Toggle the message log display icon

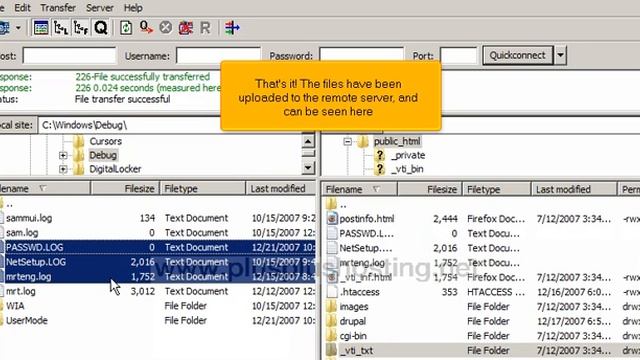pos(41,28)
